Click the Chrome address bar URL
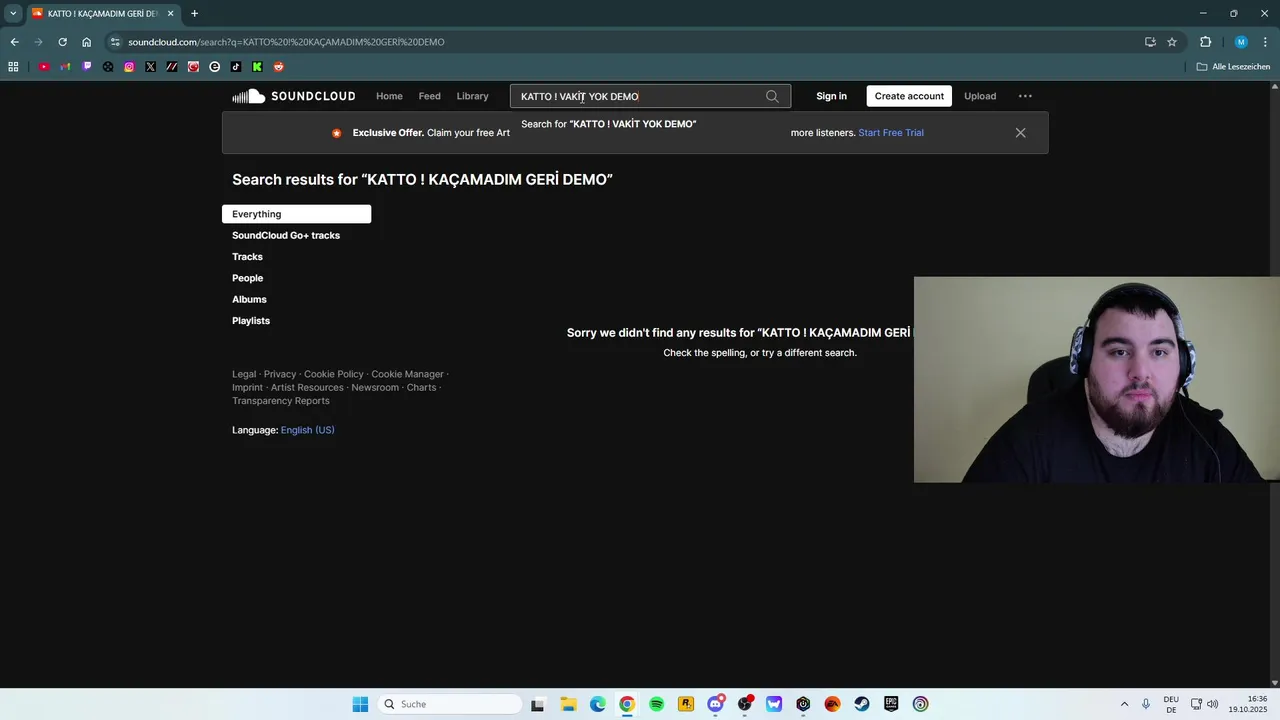This screenshot has width=1280, height=720. coord(286,42)
